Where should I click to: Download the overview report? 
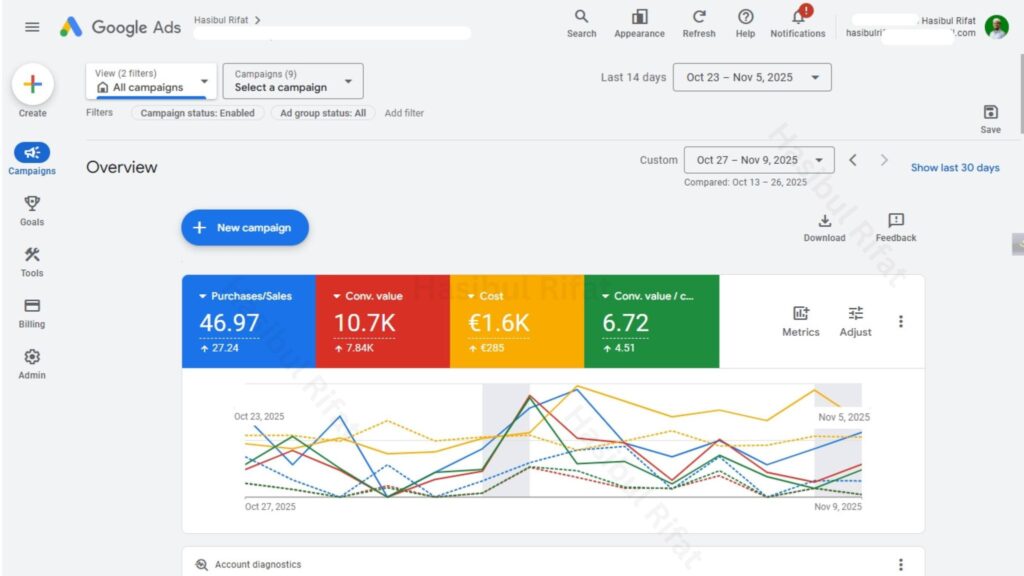point(824,221)
